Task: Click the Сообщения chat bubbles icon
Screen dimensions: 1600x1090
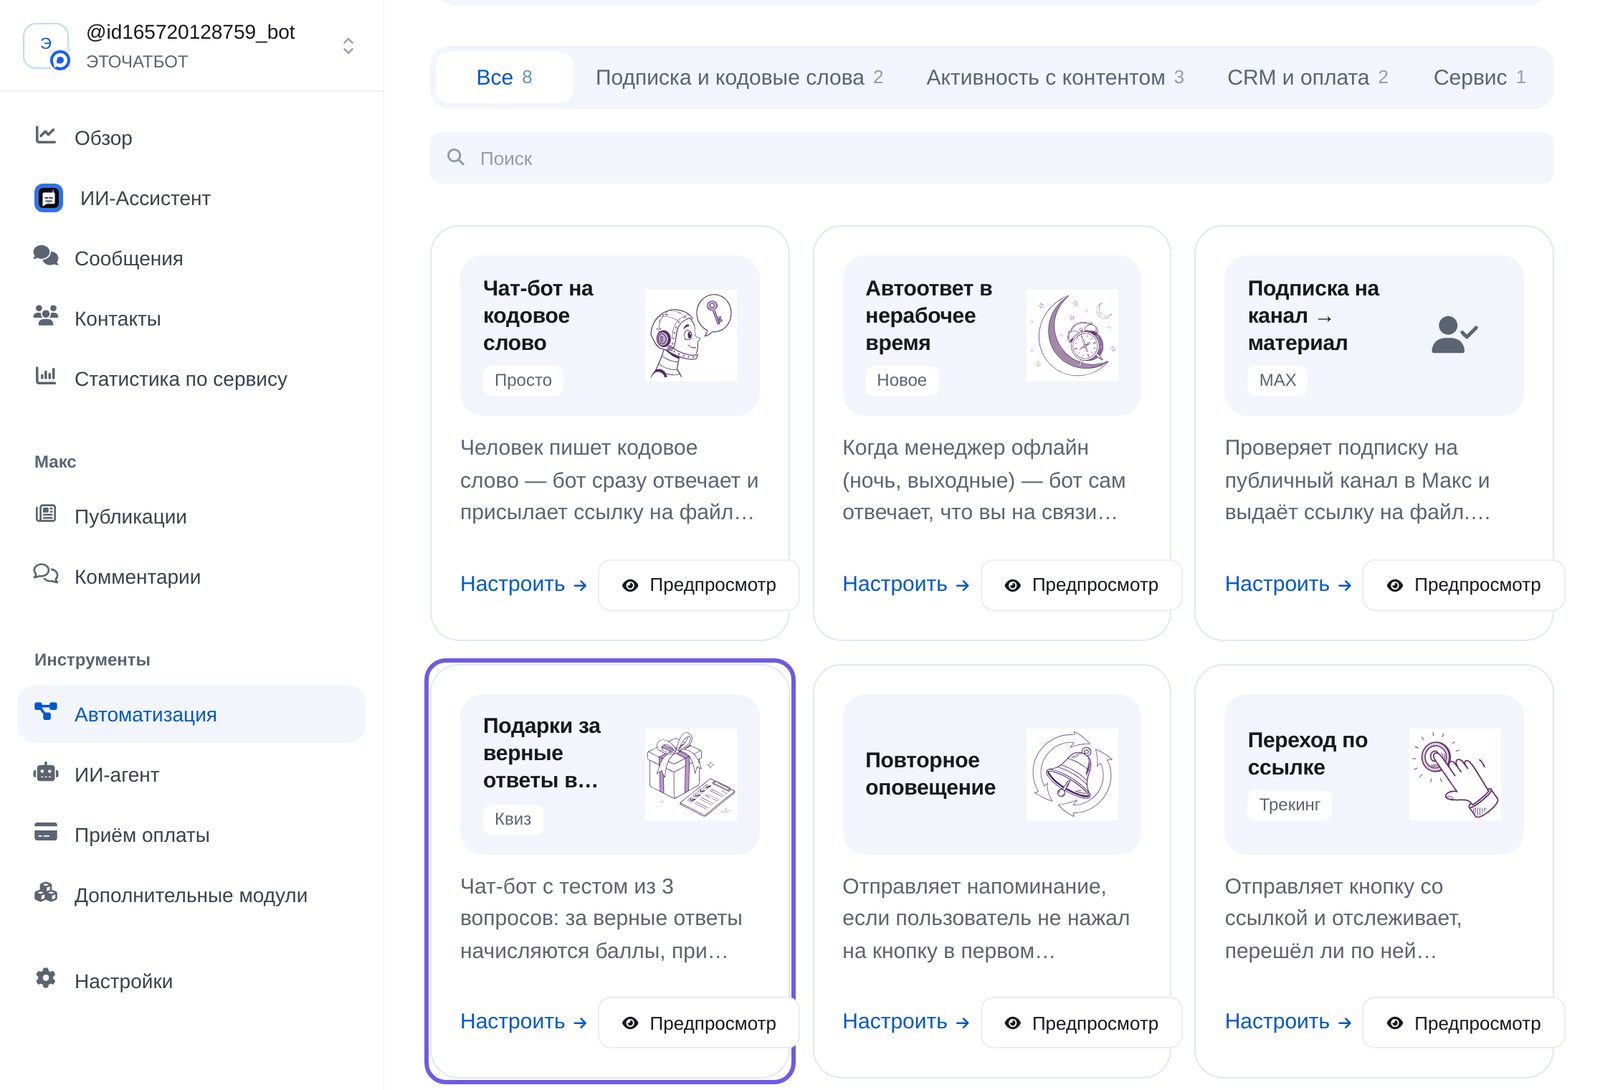Action: click(x=46, y=256)
